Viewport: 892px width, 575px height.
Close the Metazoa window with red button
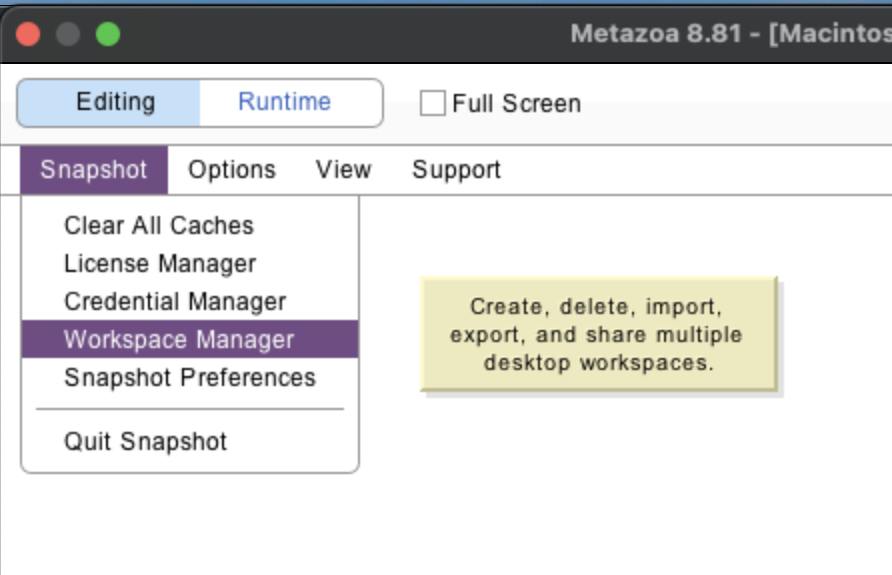click(28, 34)
